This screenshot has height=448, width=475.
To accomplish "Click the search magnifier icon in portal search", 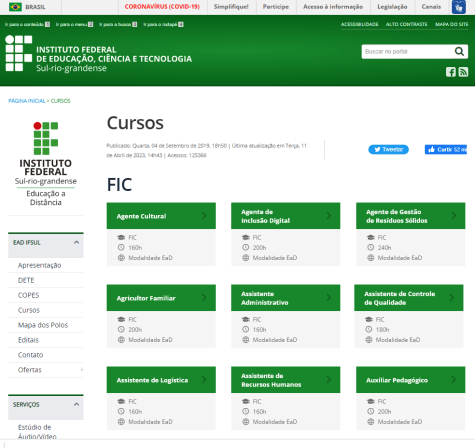I will point(459,52).
